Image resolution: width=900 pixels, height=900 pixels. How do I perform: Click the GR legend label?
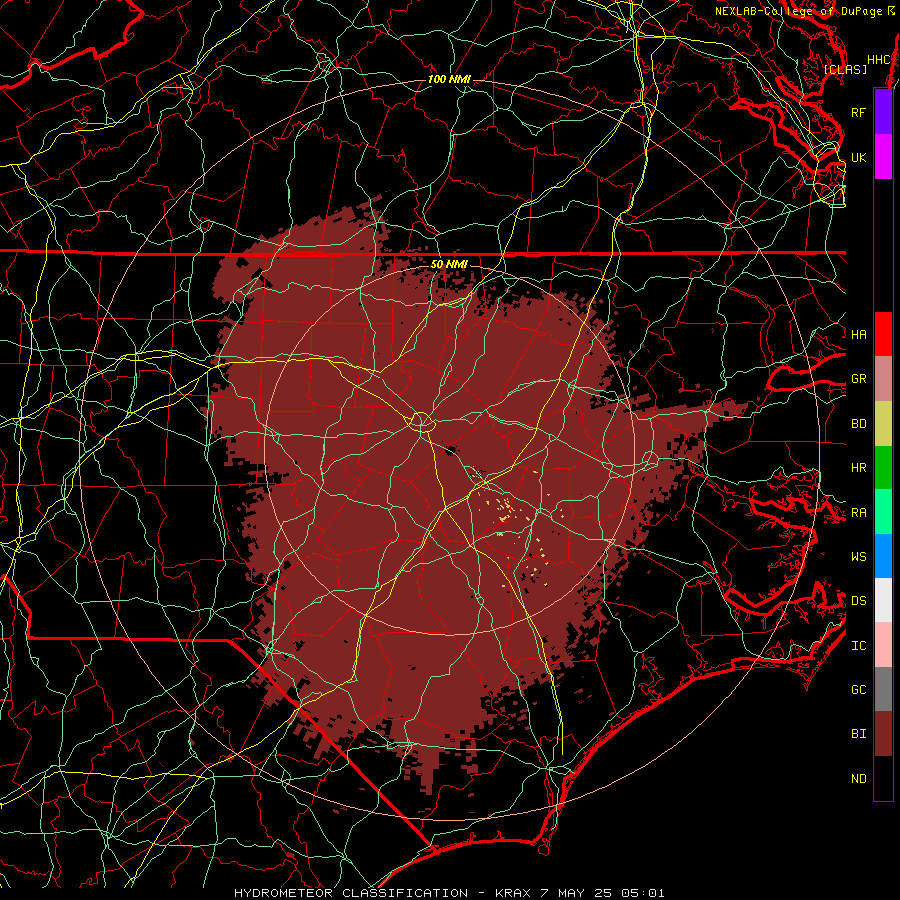[x=859, y=378]
